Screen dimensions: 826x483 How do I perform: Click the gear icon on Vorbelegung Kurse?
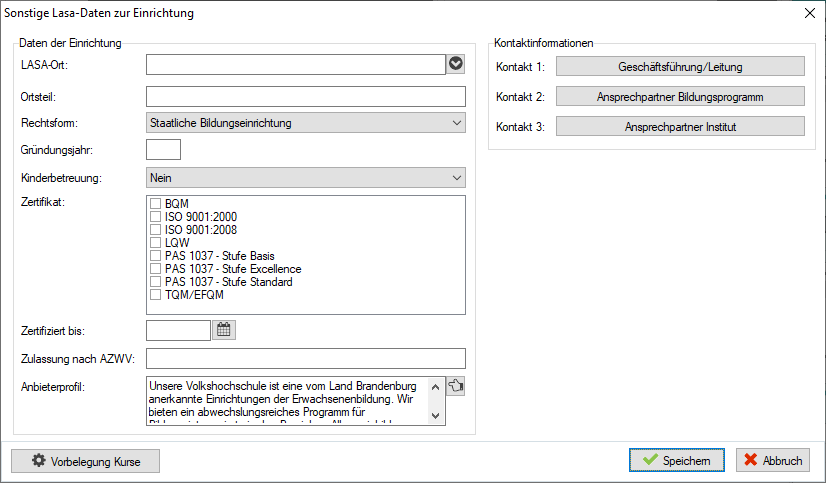click(38, 460)
